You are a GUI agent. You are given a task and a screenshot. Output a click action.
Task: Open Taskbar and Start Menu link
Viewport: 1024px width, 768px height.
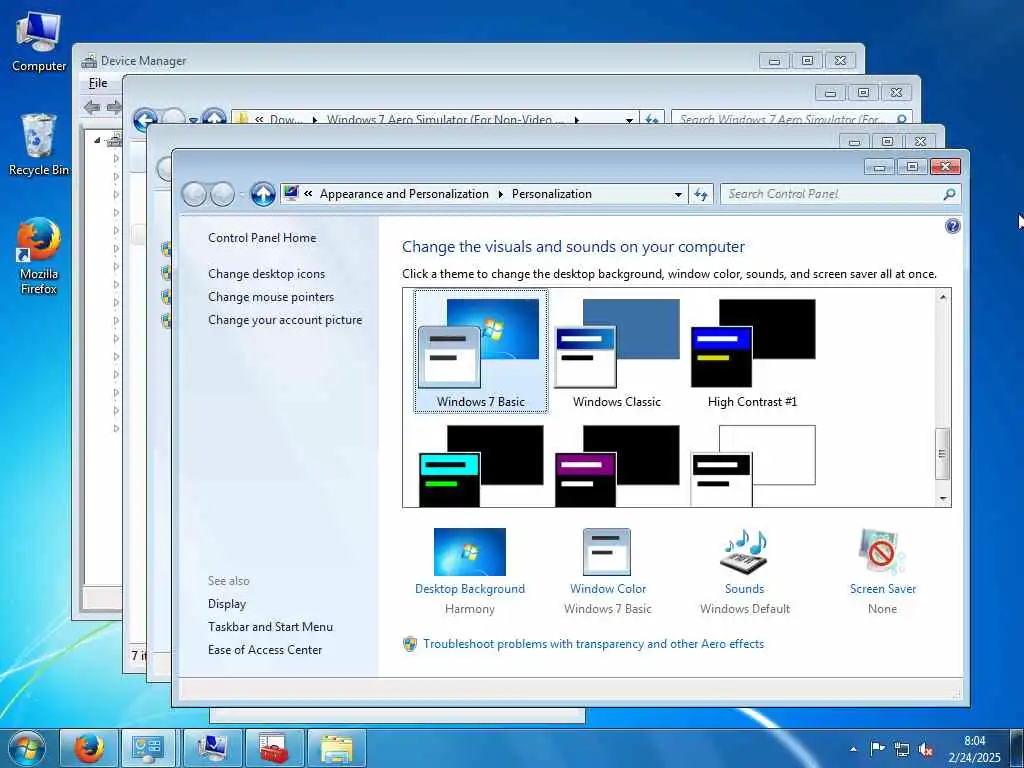point(270,627)
